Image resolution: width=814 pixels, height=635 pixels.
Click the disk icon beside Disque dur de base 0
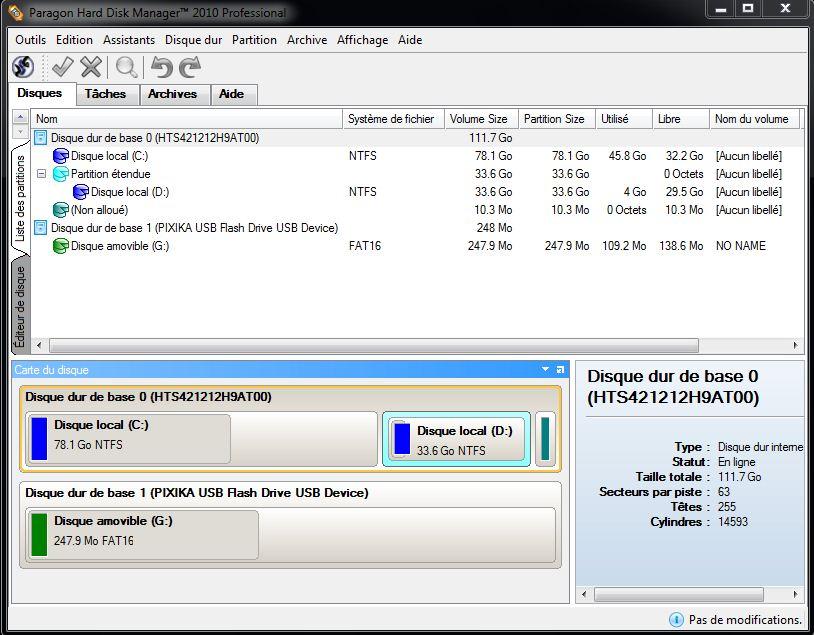40,138
